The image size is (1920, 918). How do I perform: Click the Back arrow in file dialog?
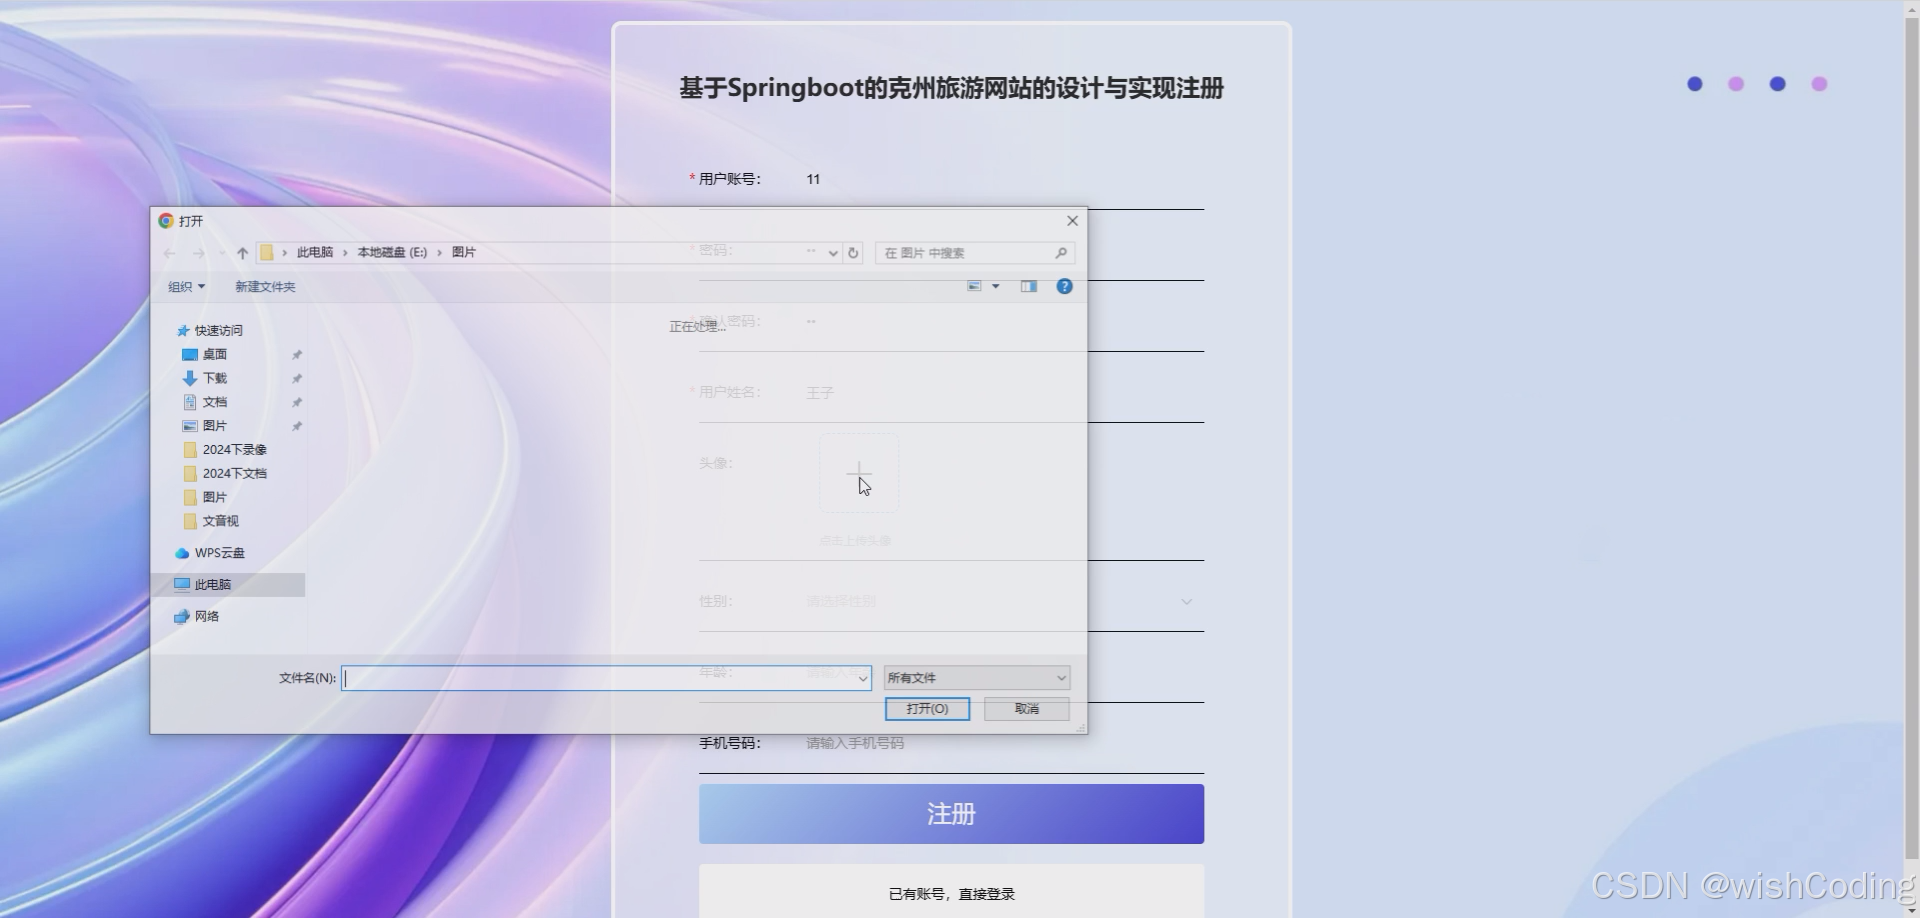tap(169, 253)
